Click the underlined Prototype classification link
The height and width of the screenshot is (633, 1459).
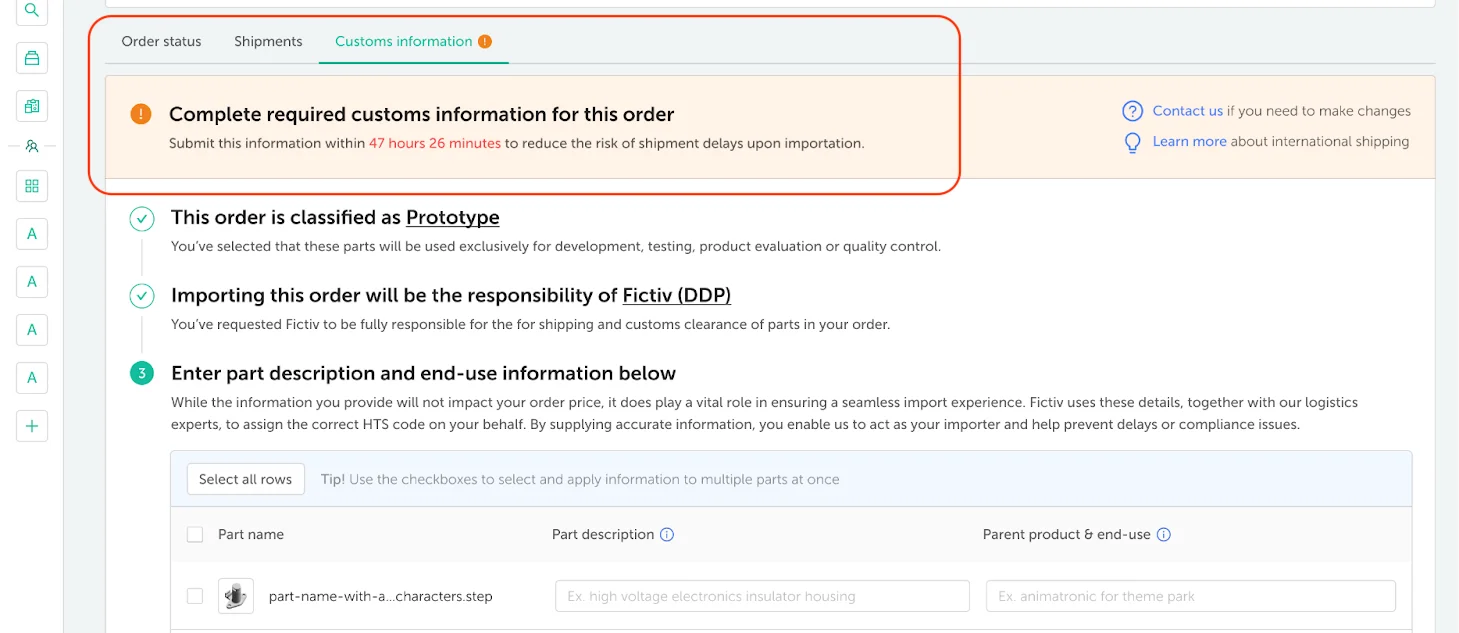tap(452, 217)
